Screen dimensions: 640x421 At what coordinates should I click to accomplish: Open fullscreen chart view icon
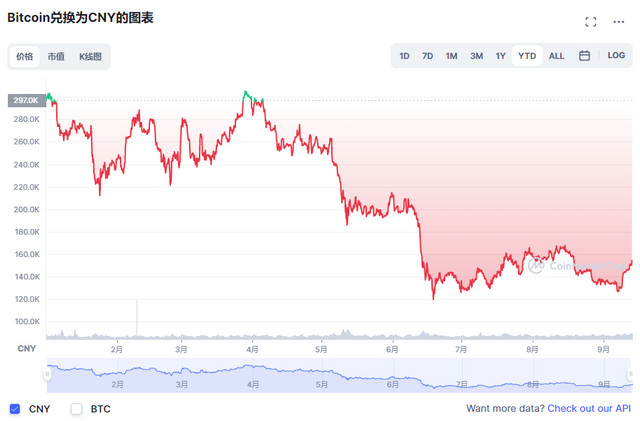[590, 22]
